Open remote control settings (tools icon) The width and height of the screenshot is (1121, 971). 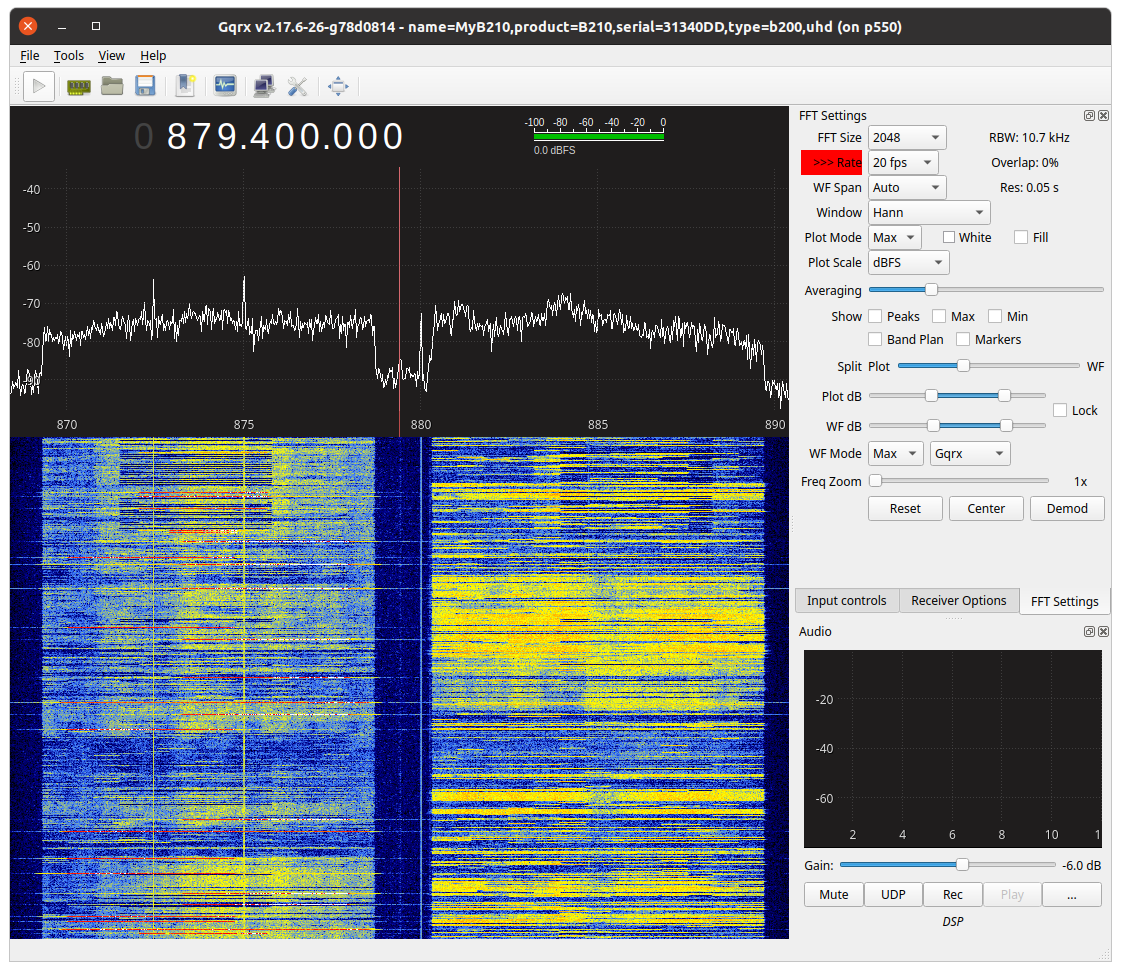point(297,87)
